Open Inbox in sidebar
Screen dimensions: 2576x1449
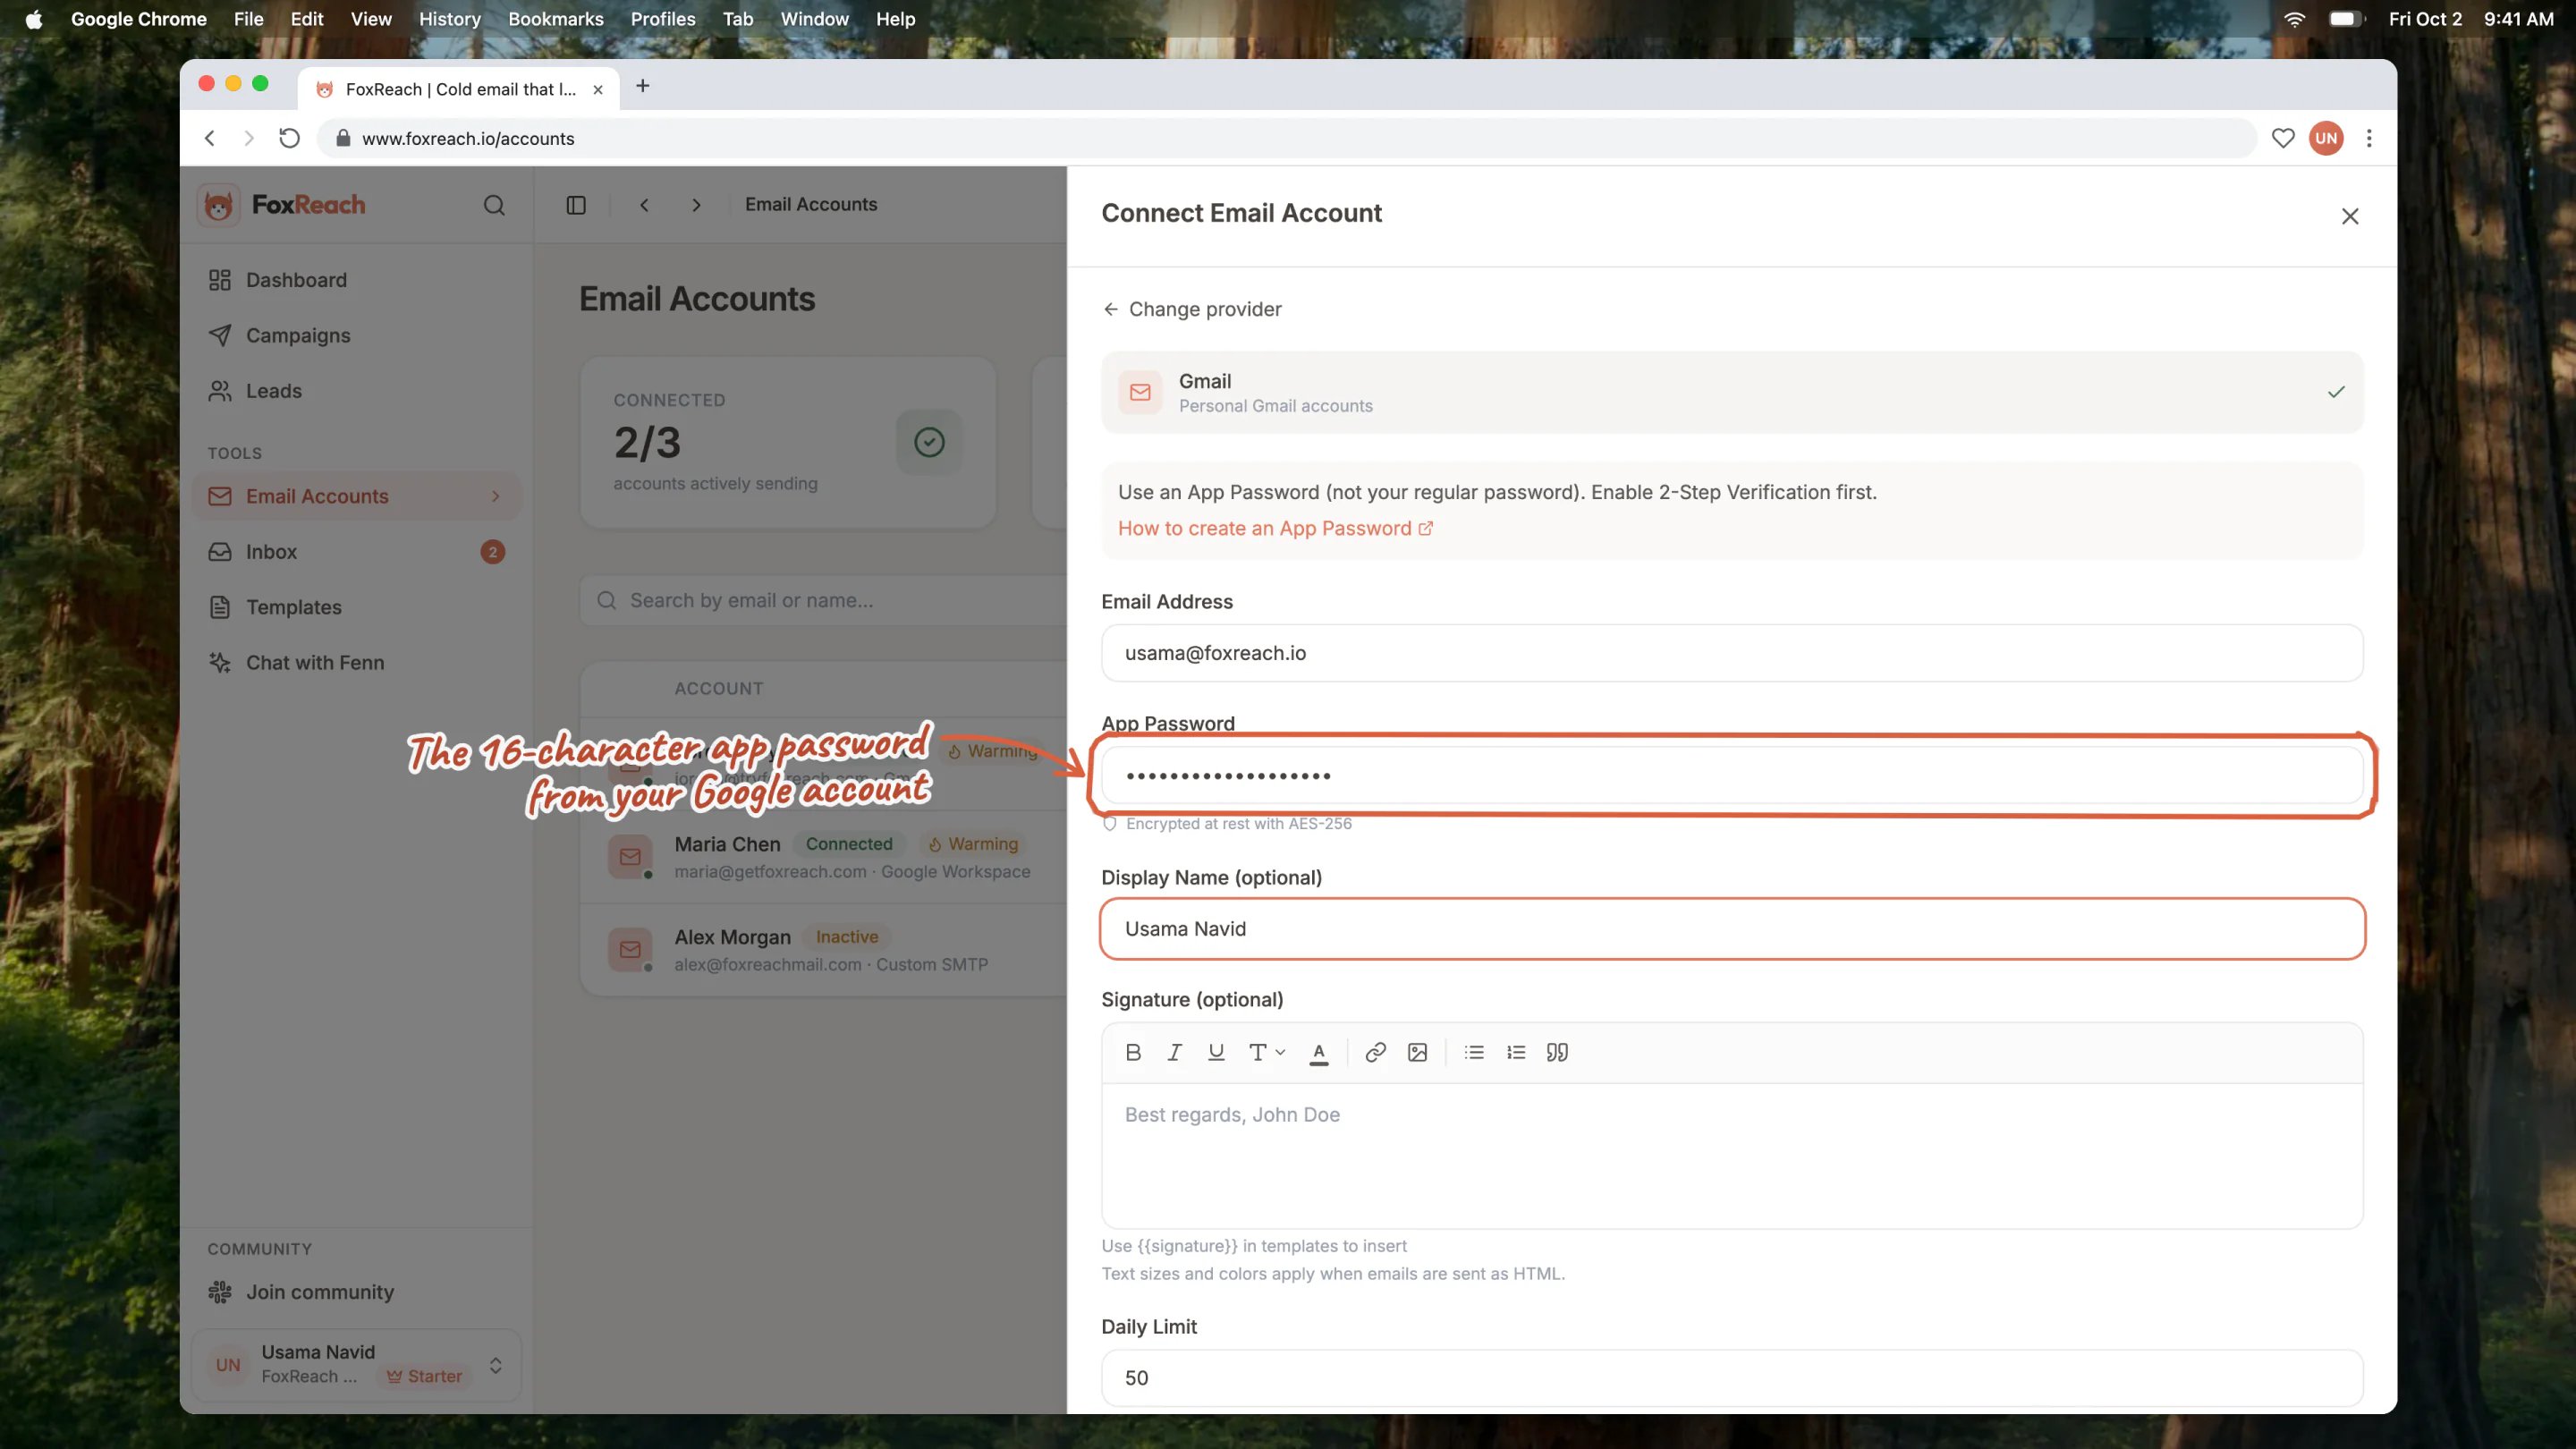(x=356, y=552)
